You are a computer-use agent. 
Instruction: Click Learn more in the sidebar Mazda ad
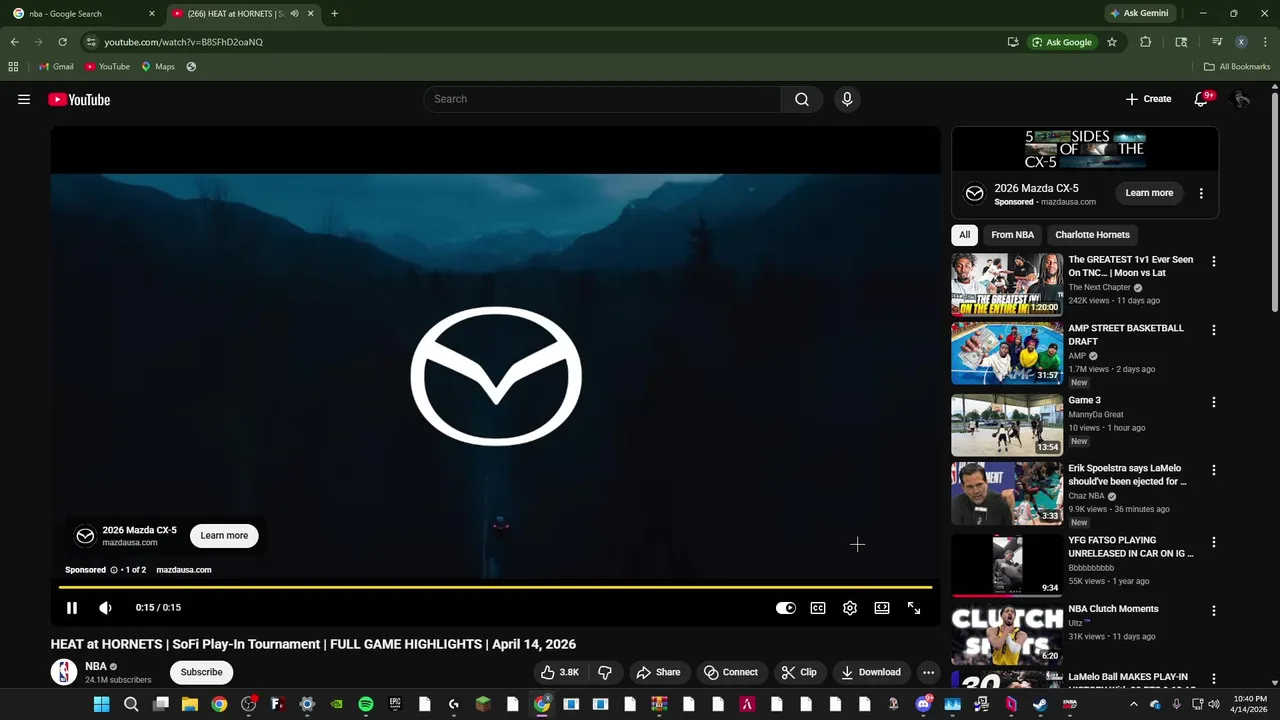pyautogui.click(x=1149, y=193)
